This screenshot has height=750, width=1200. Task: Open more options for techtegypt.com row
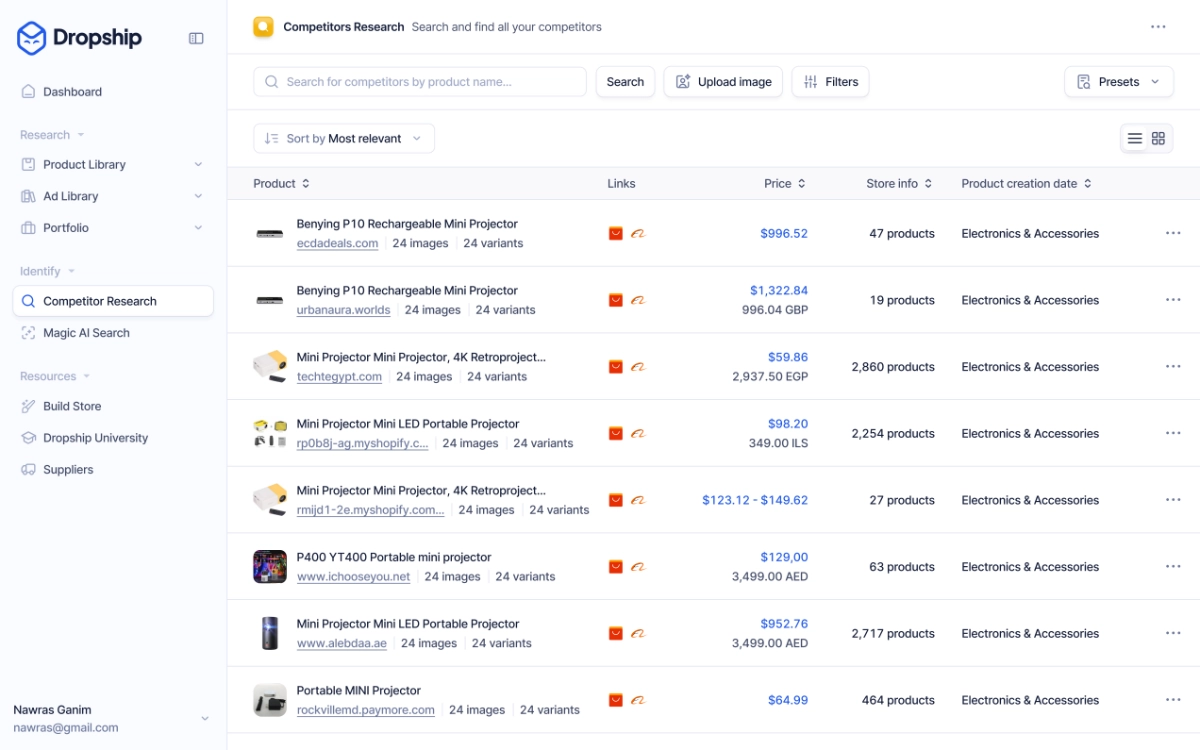tap(1173, 366)
